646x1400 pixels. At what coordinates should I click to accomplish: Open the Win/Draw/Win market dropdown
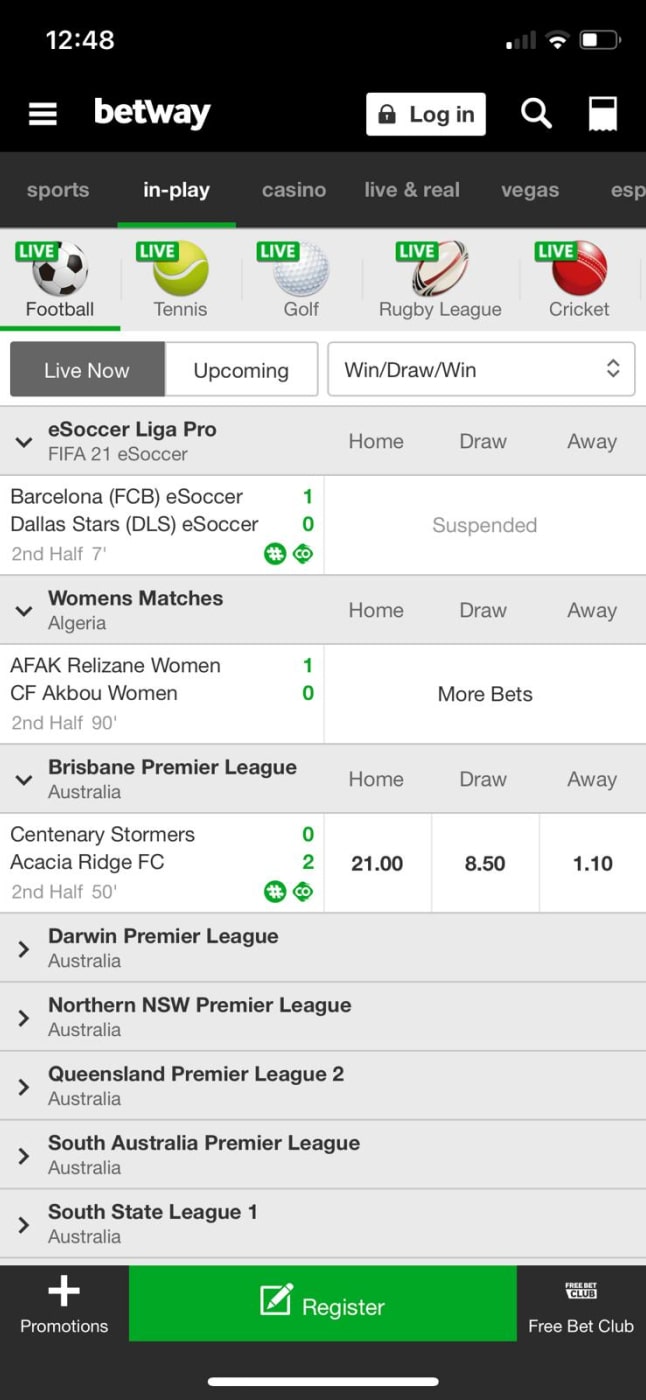(482, 370)
